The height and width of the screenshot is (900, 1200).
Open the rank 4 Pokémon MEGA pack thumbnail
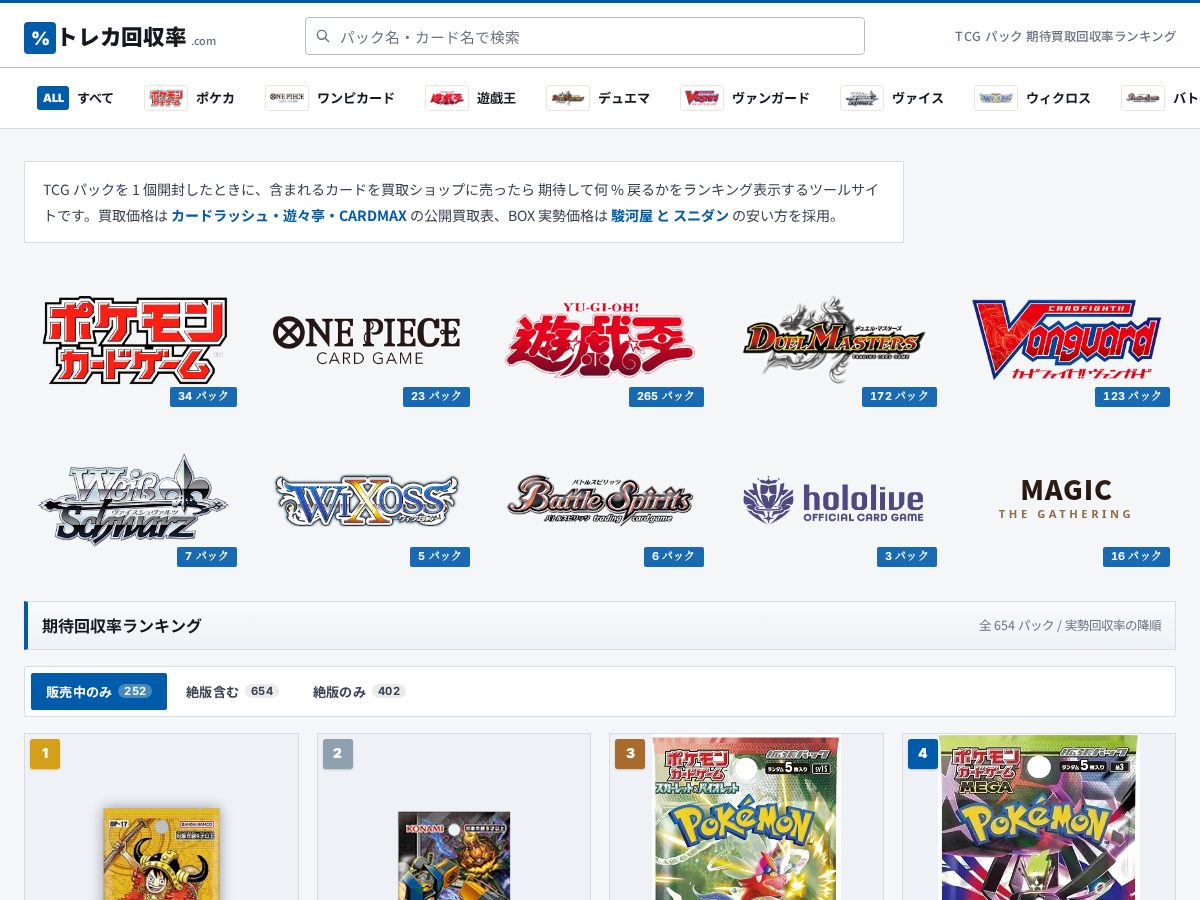[x=1039, y=818]
